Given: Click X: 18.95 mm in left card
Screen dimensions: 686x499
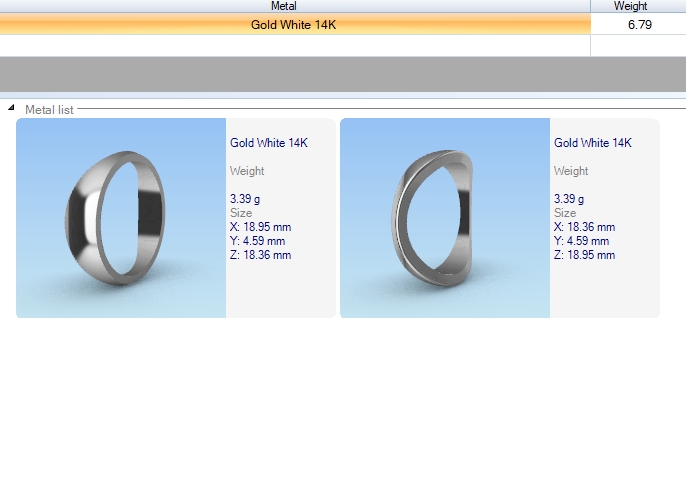Looking at the screenshot, I should point(260,227).
